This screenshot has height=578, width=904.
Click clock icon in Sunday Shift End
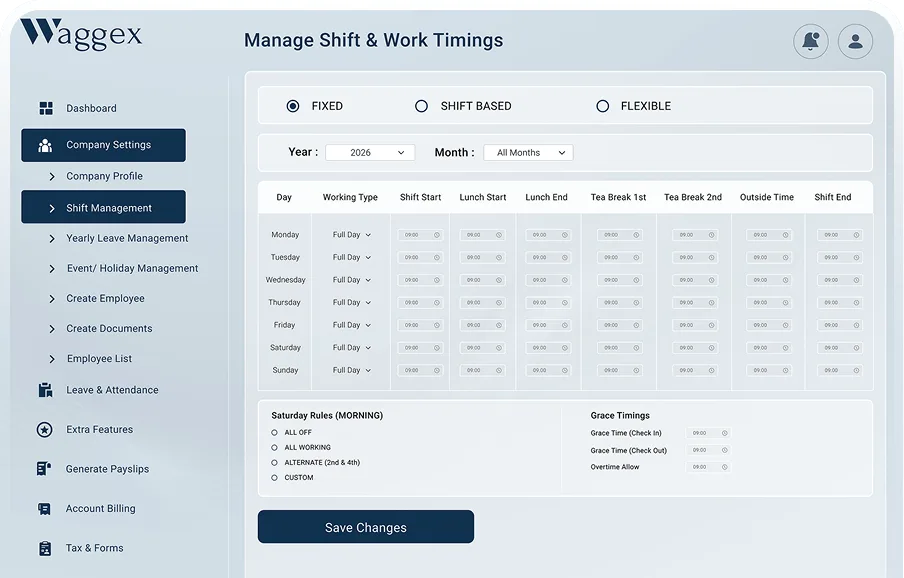tap(856, 371)
